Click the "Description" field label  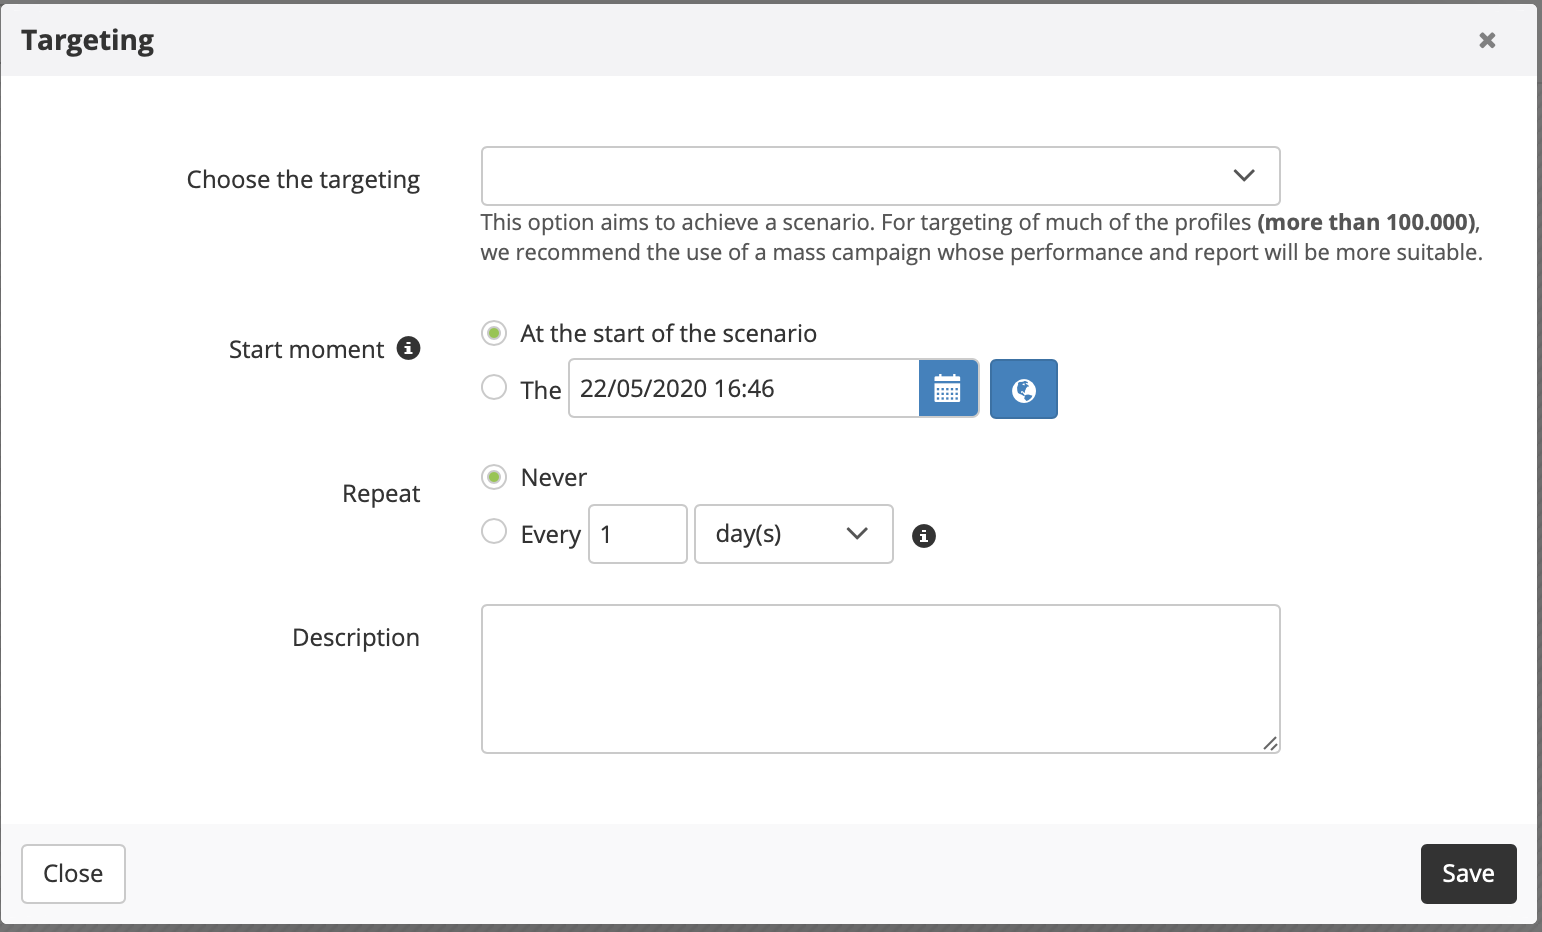point(355,637)
